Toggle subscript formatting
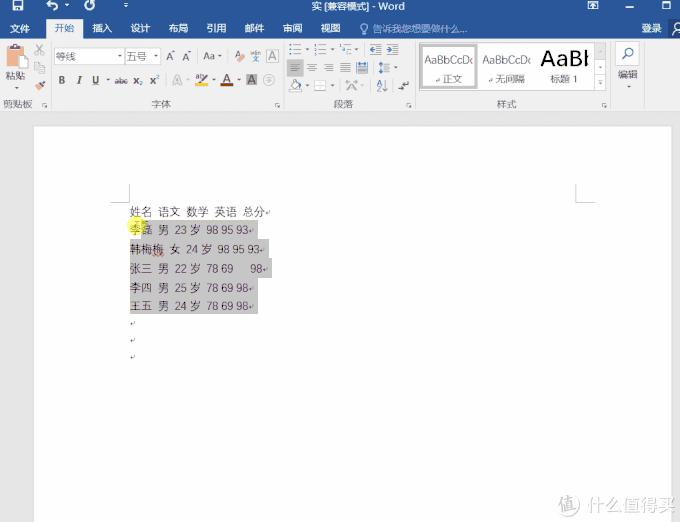The image size is (680, 522). 137,81
